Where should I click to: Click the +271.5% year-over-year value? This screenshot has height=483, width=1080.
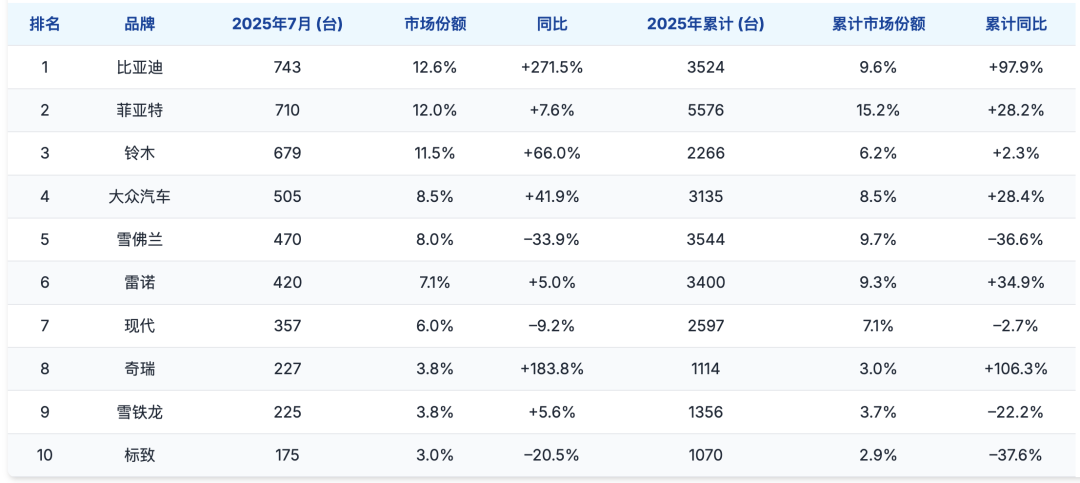[x=552, y=68]
